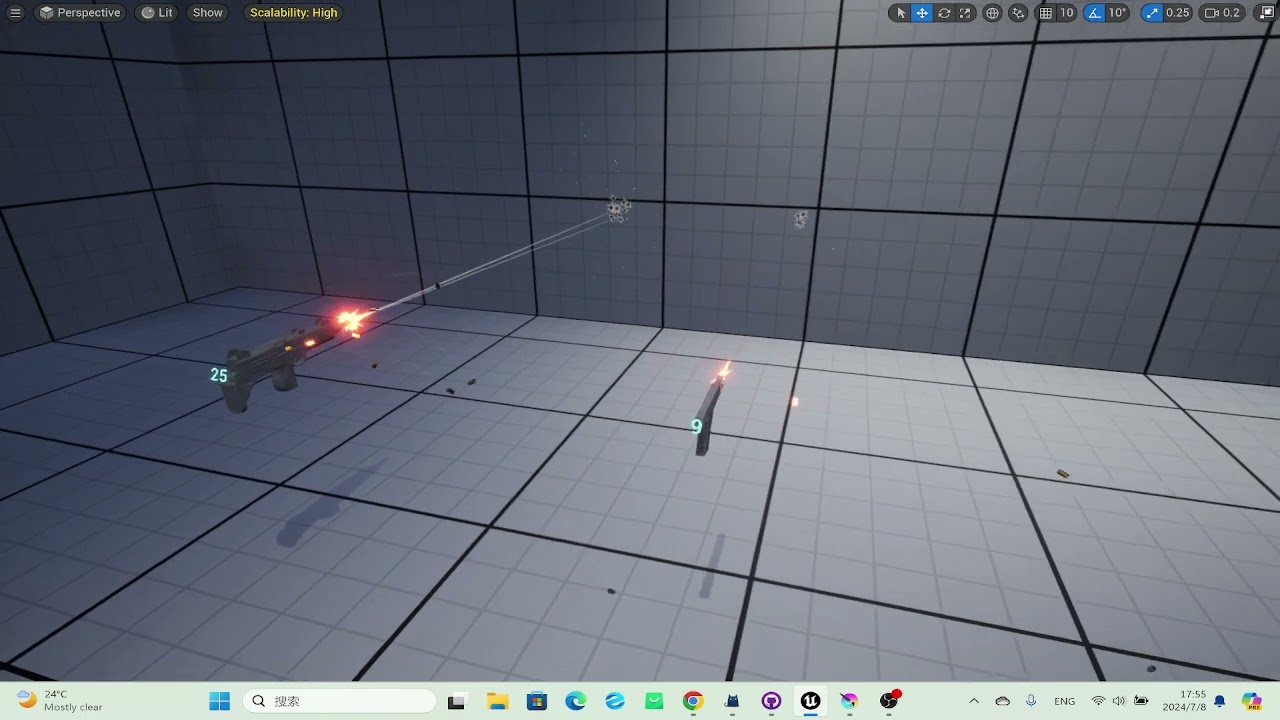Open Microsoft Edge from taskbar

click(576, 701)
